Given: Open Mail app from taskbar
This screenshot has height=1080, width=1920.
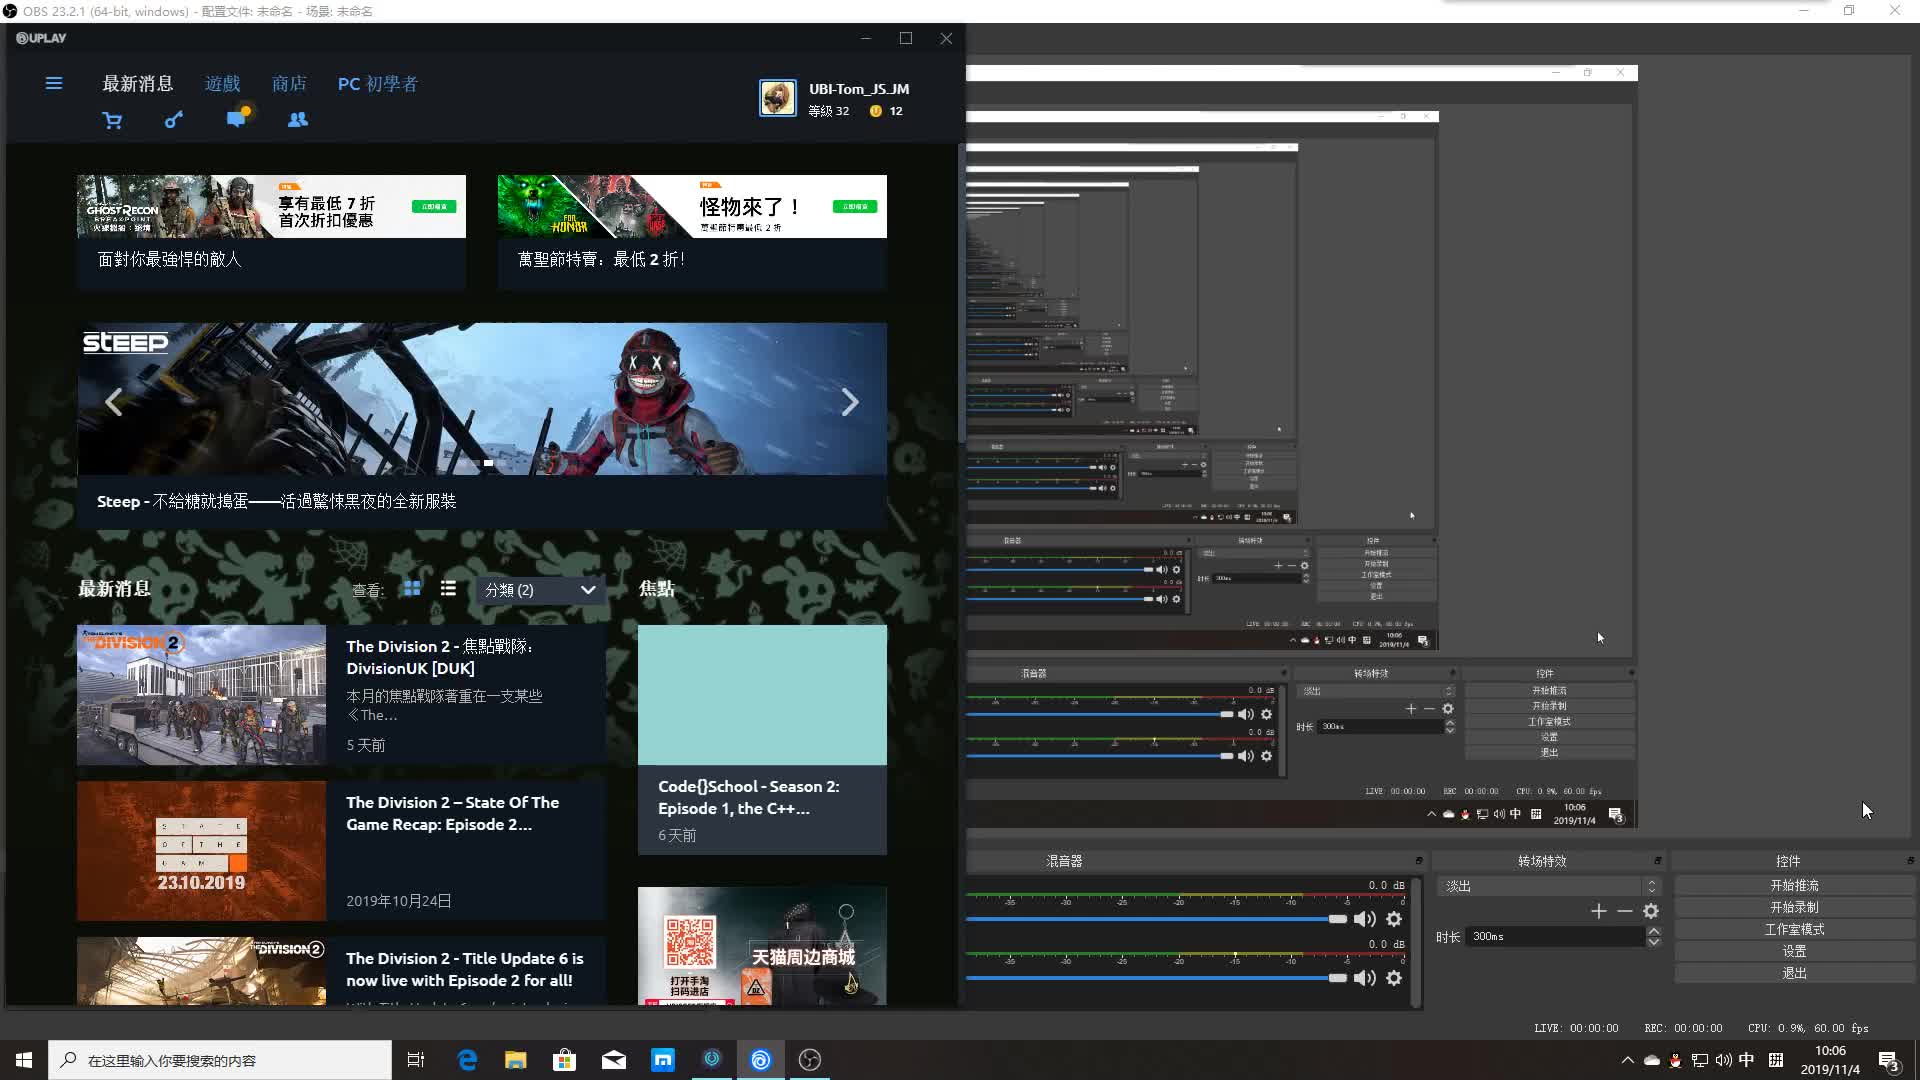Looking at the screenshot, I should coord(614,1060).
